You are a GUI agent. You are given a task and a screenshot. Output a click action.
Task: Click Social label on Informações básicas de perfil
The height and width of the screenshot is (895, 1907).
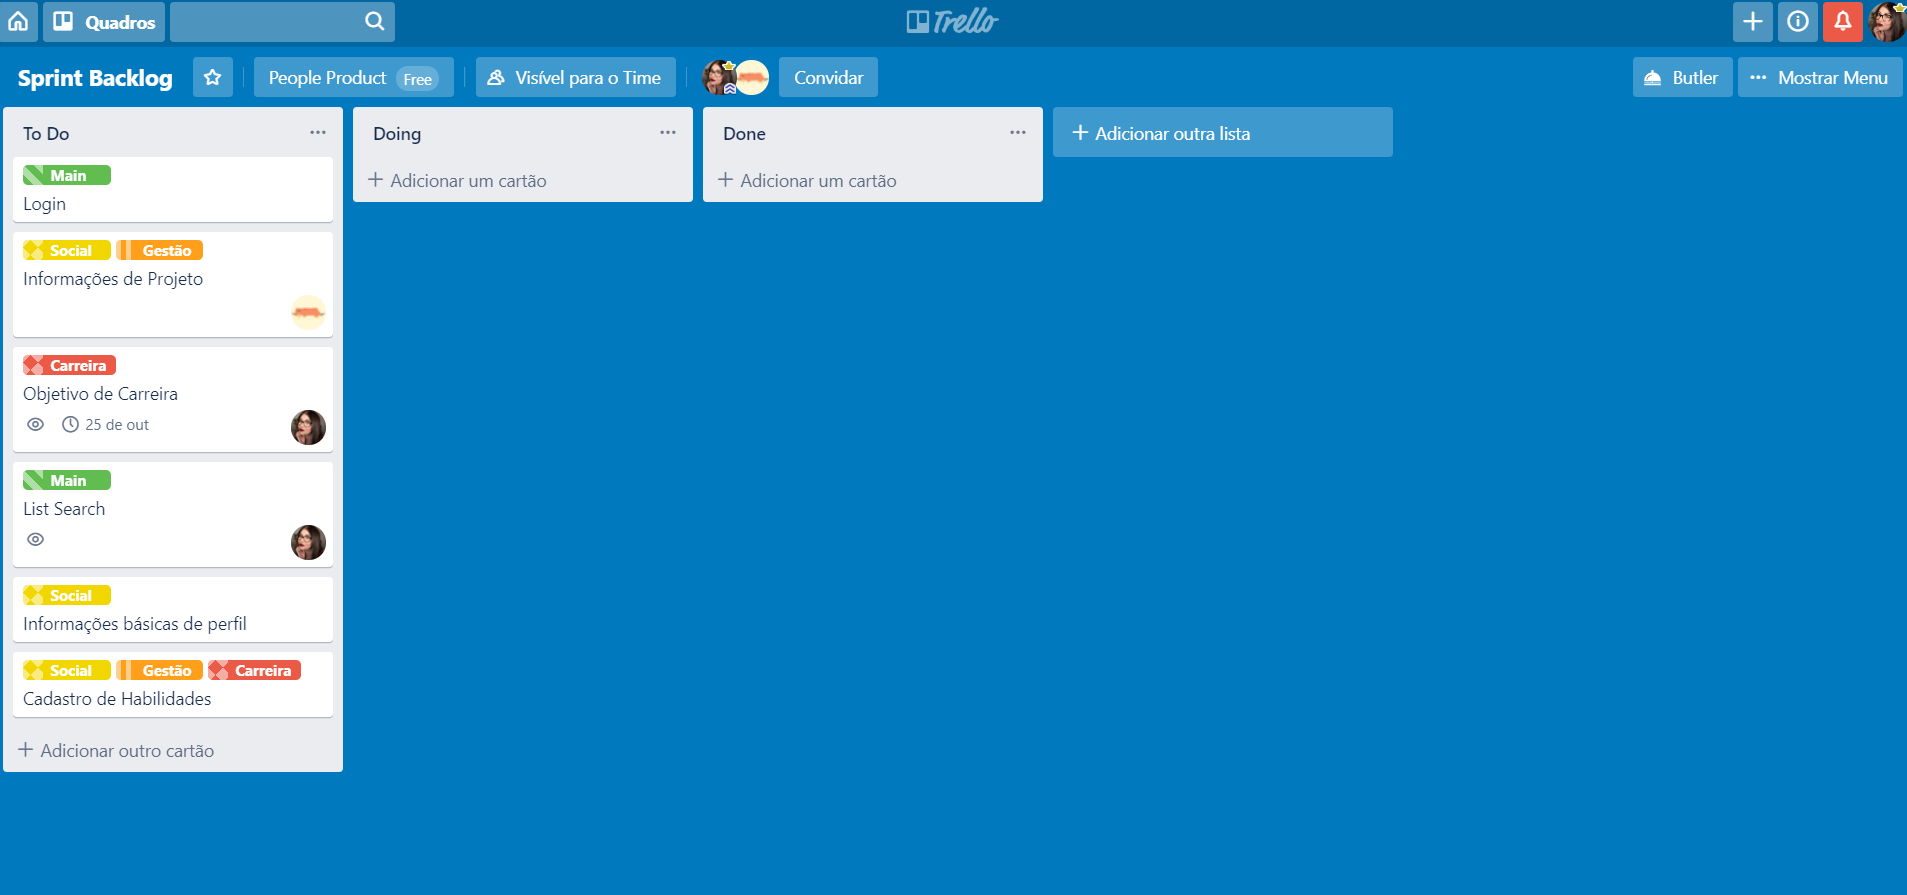click(67, 595)
